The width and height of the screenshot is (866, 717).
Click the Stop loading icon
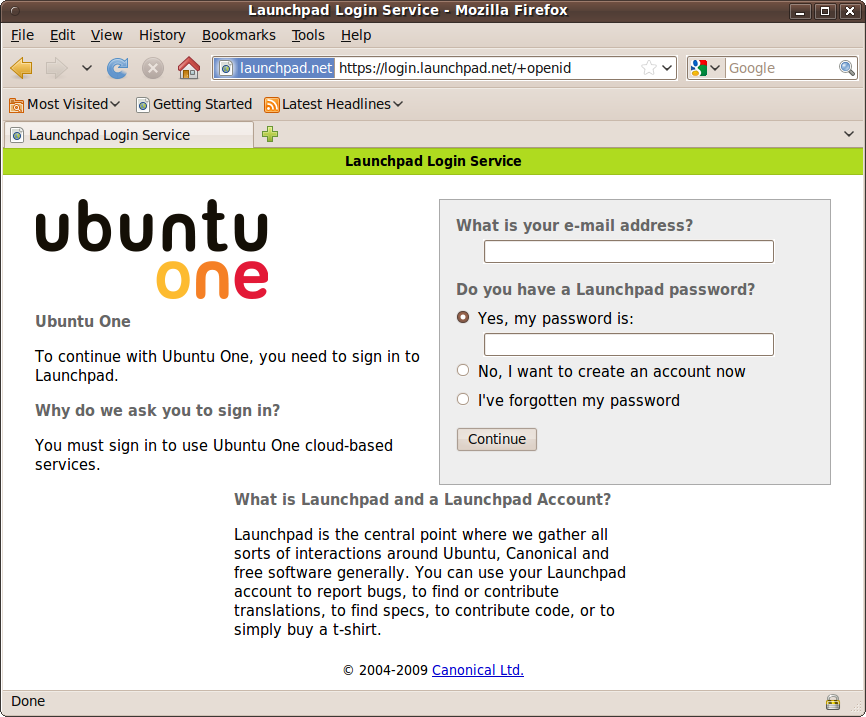[x=151, y=68]
